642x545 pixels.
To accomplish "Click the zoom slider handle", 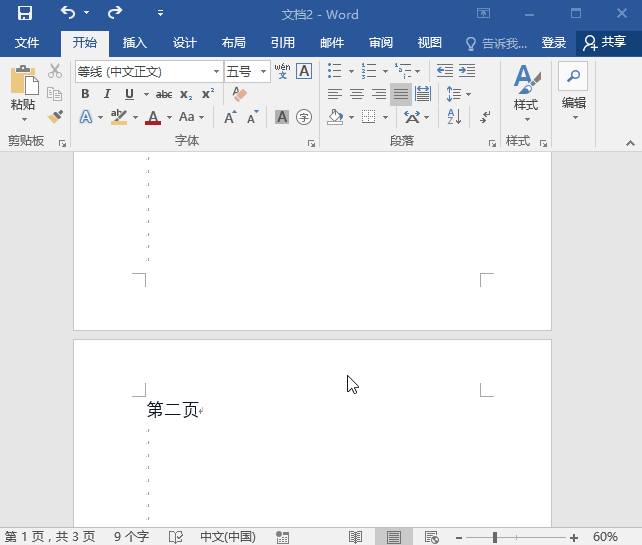I will tap(495, 538).
